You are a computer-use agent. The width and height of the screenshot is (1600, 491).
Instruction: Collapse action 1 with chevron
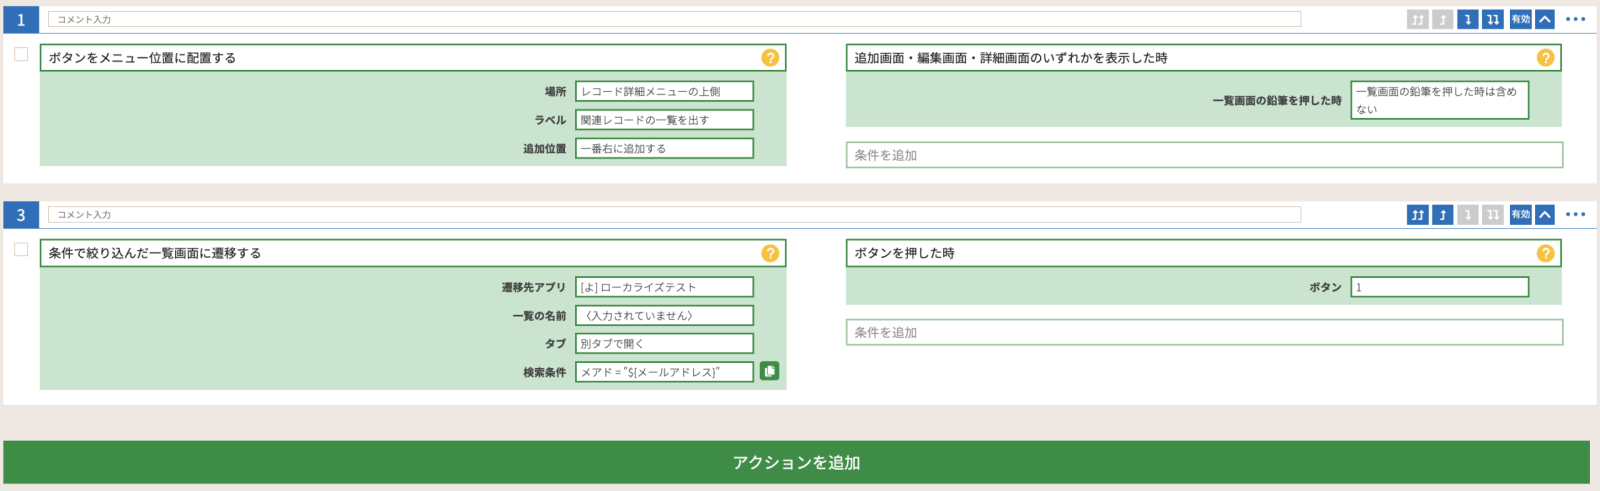pos(1545,19)
